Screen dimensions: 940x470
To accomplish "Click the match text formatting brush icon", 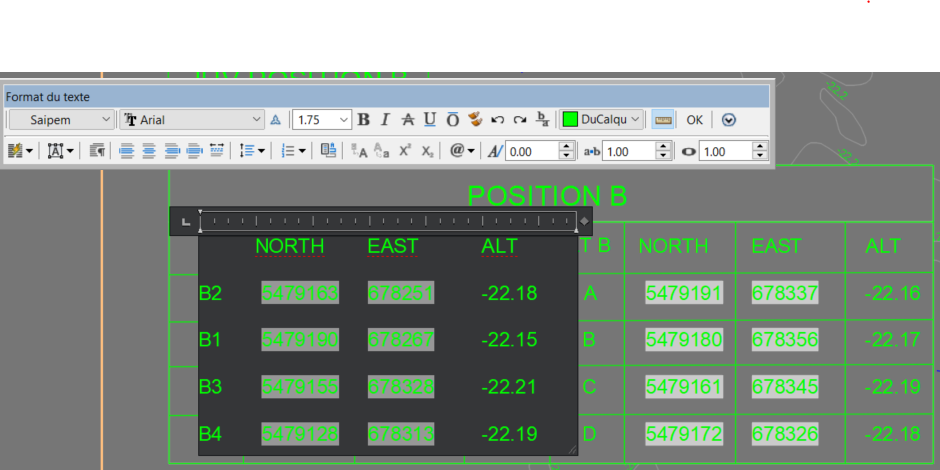I will point(475,119).
